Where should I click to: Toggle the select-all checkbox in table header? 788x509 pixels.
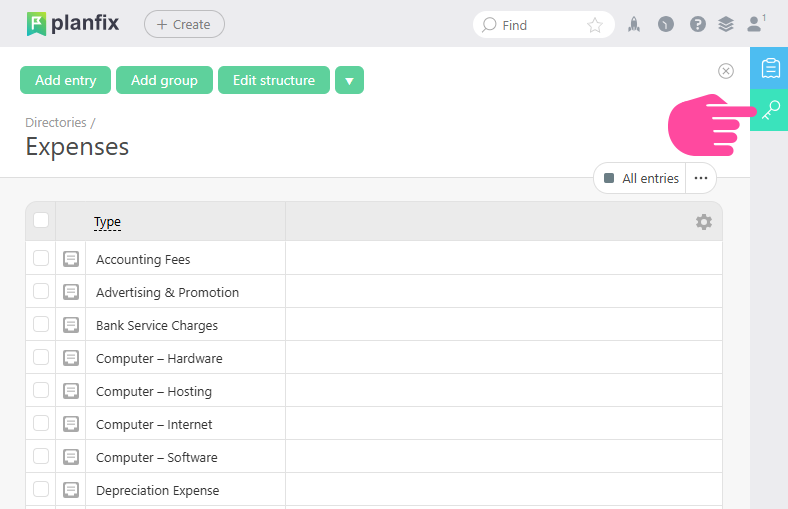click(41, 220)
